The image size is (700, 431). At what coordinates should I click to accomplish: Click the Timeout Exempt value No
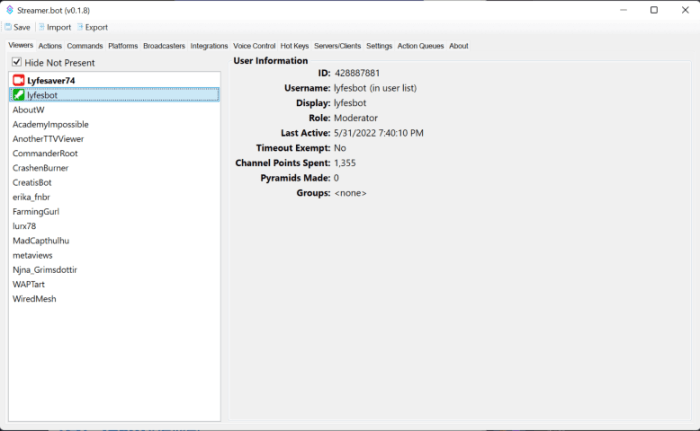(340, 148)
